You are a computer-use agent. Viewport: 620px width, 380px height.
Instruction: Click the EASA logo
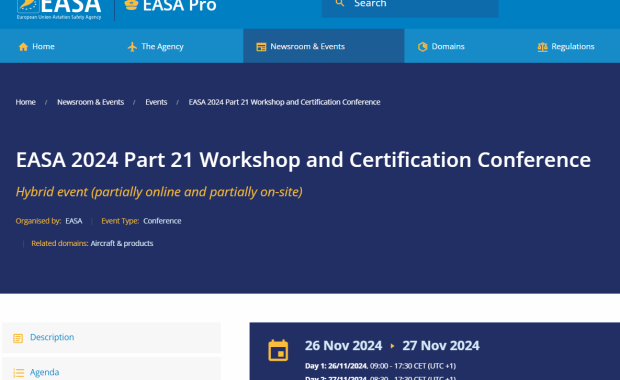(59, 9)
